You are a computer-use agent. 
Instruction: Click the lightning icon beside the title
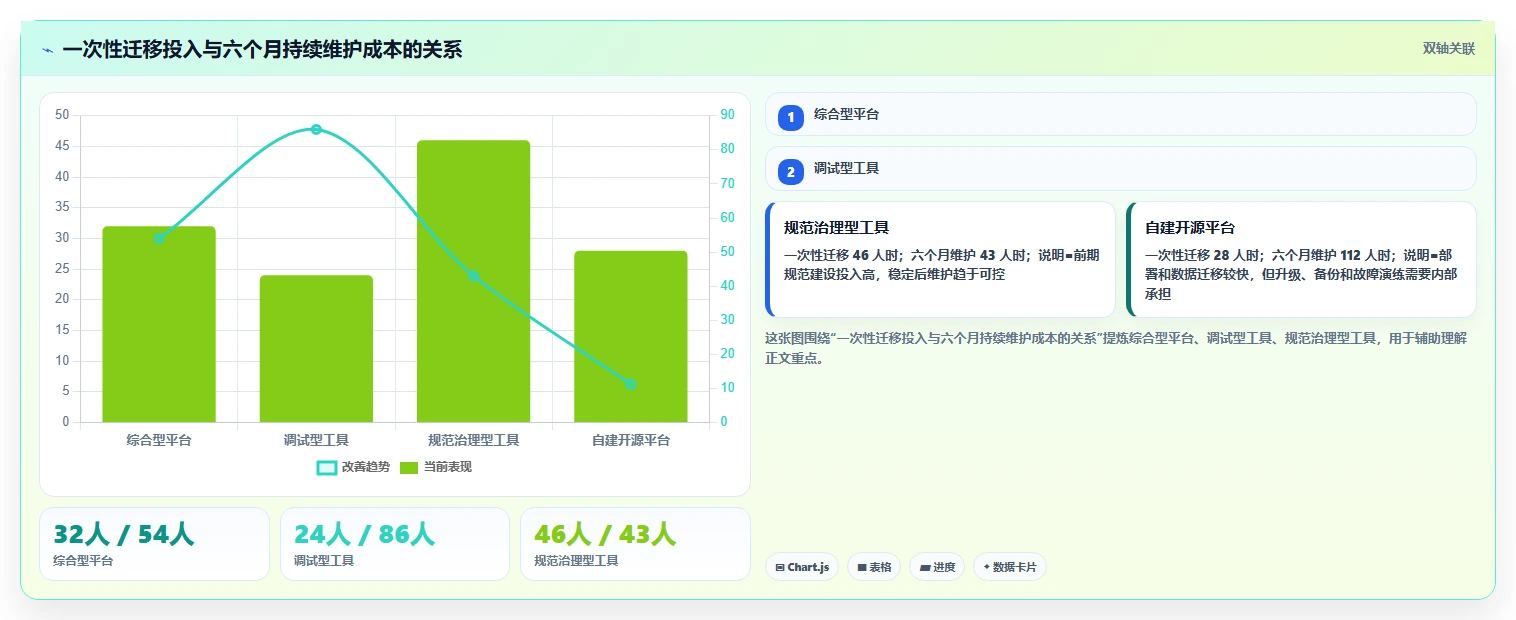[47, 50]
